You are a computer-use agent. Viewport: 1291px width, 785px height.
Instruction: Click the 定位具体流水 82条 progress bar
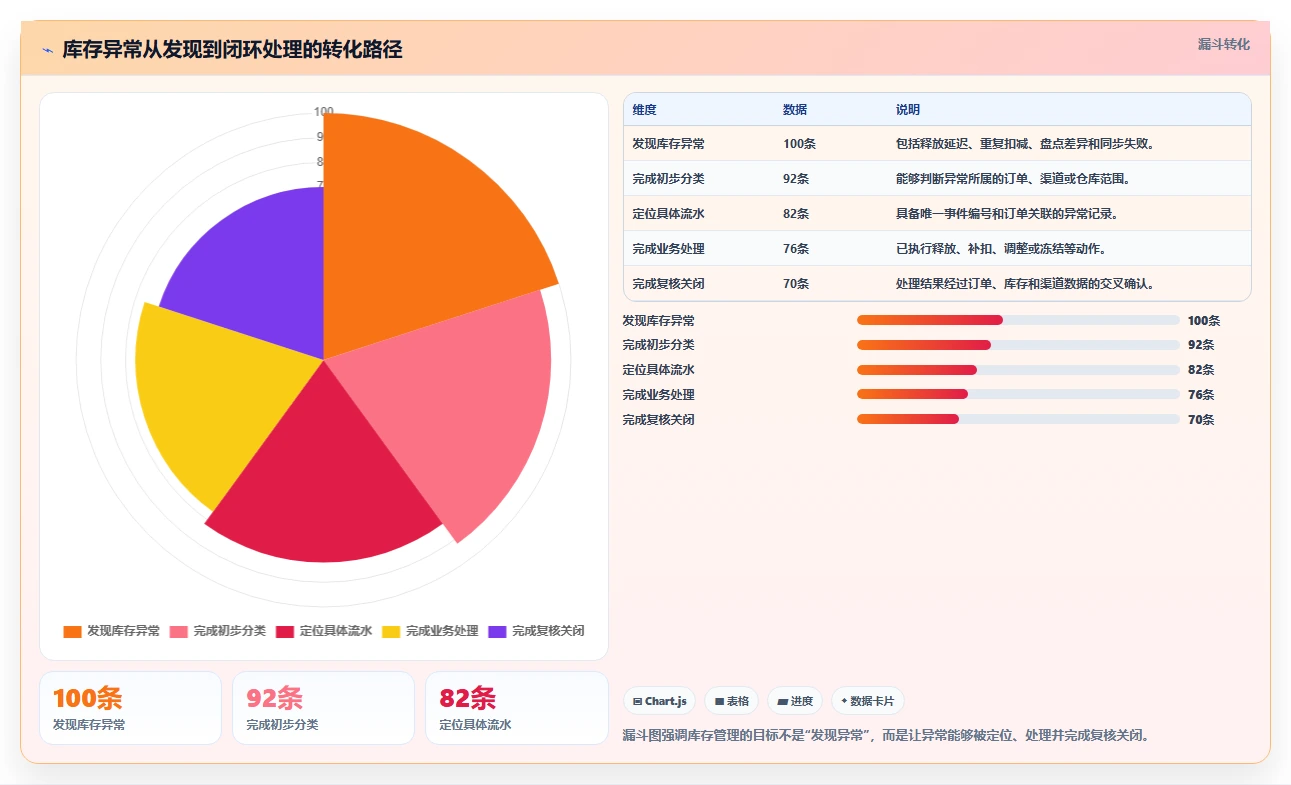[1018, 370]
